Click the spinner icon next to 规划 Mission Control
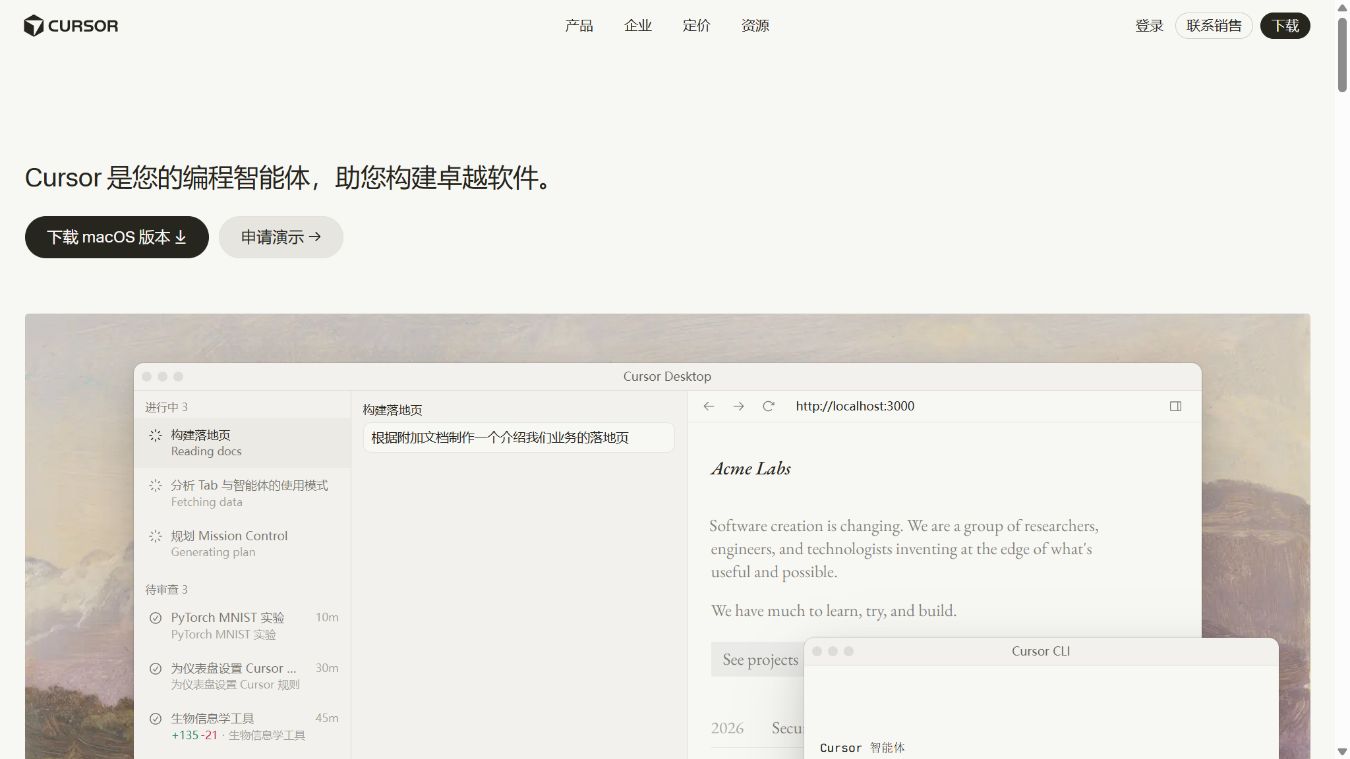The image size is (1350, 759). 155,536
